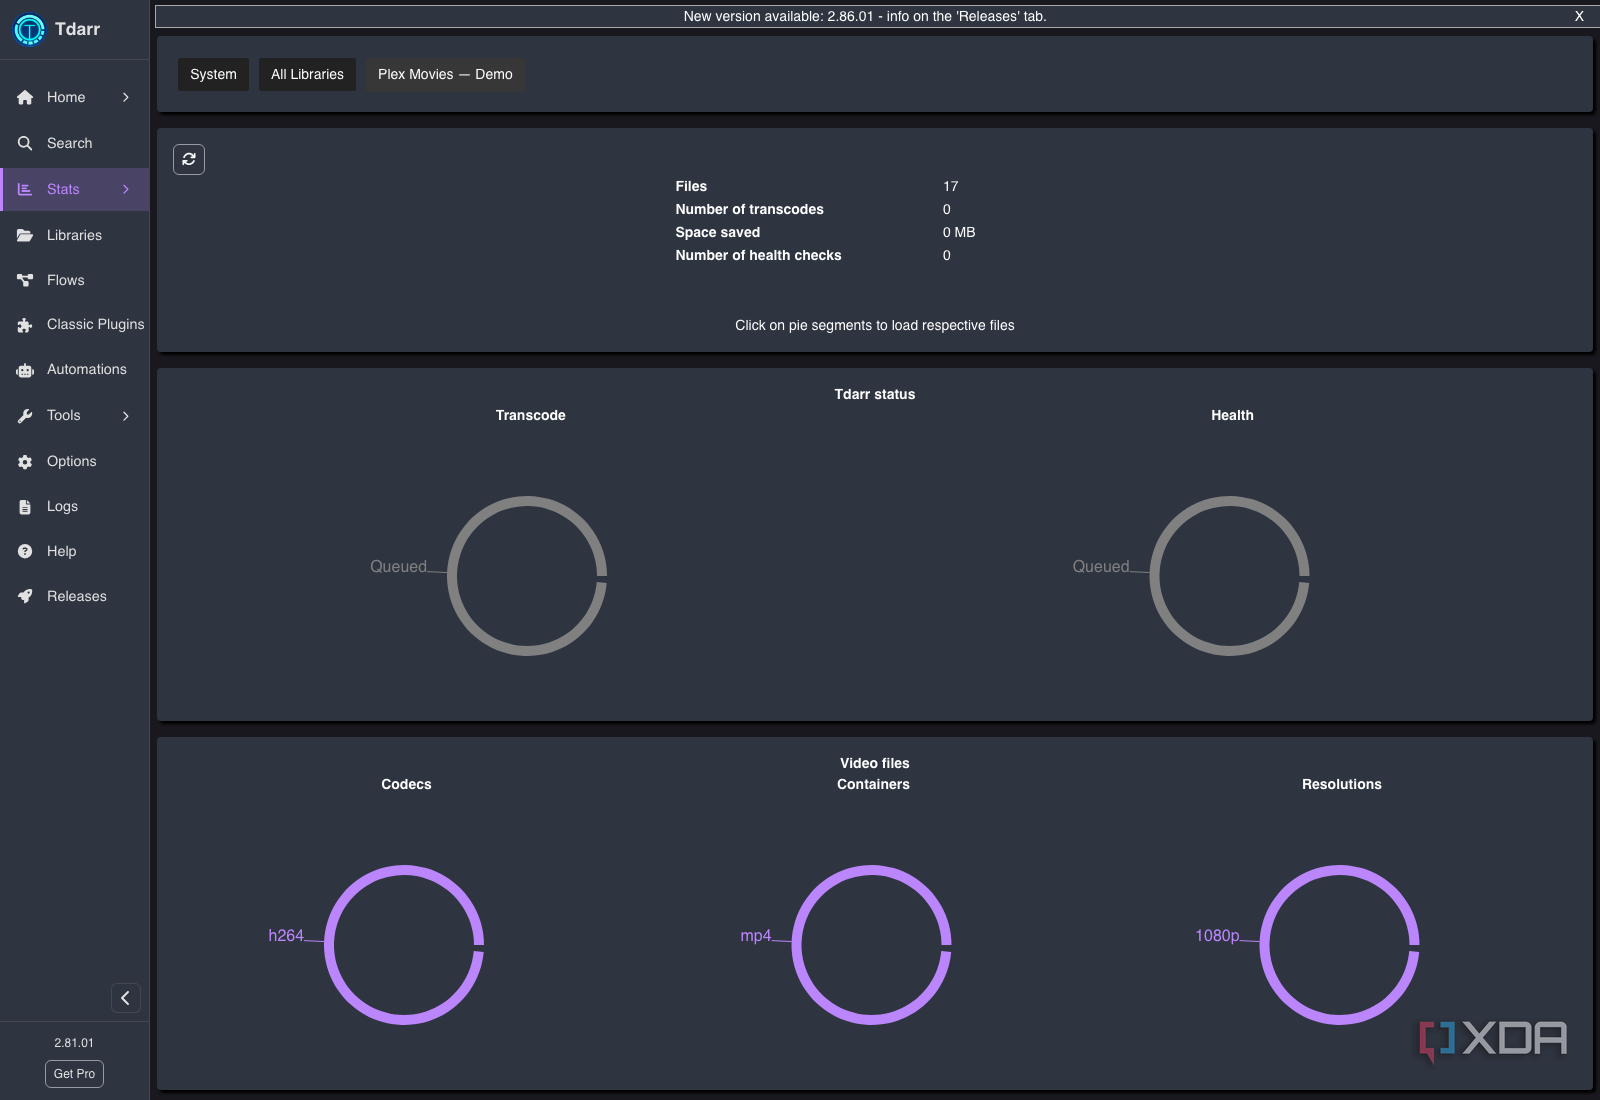
Task: Click the Tdarr logo icon
Action: pyautogui.click(x=29, y=30)
